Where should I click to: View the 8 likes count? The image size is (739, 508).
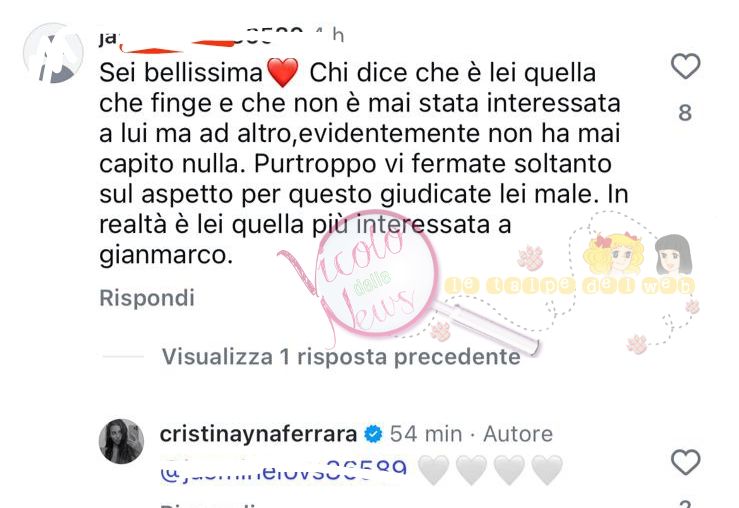tap(685, 113)
